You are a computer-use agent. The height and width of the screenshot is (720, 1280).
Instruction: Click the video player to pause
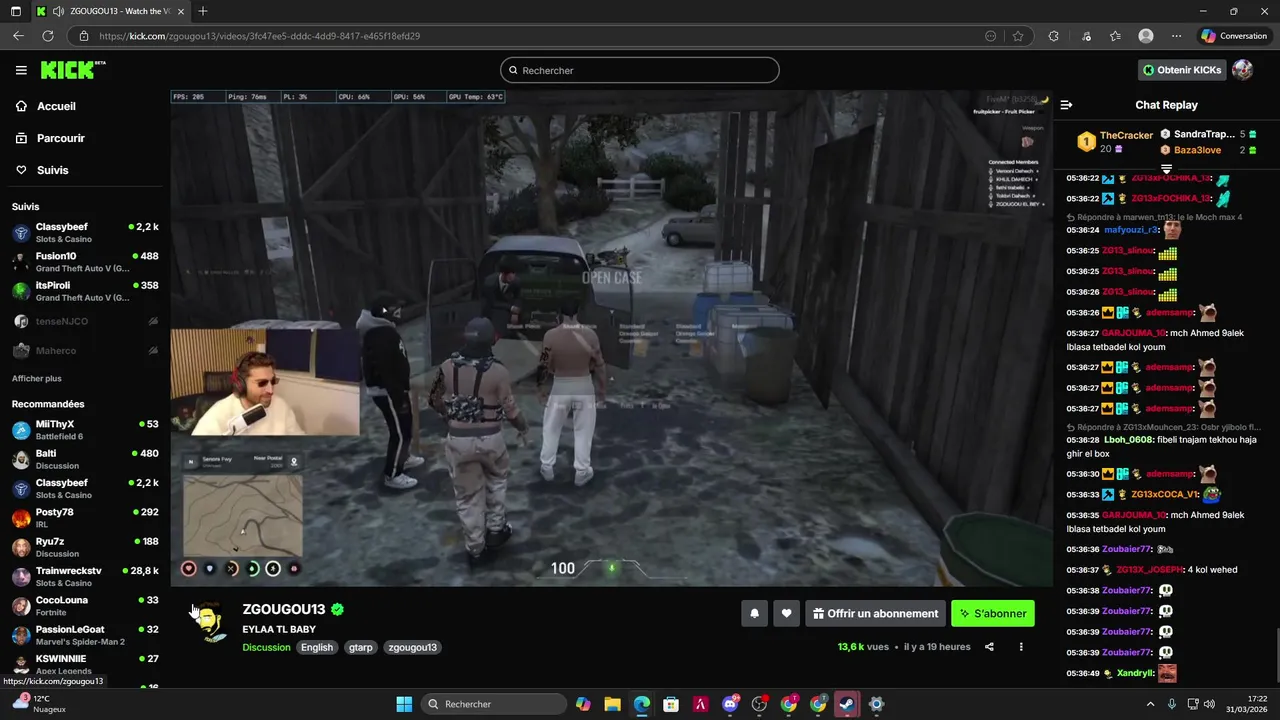pos(611,338)
